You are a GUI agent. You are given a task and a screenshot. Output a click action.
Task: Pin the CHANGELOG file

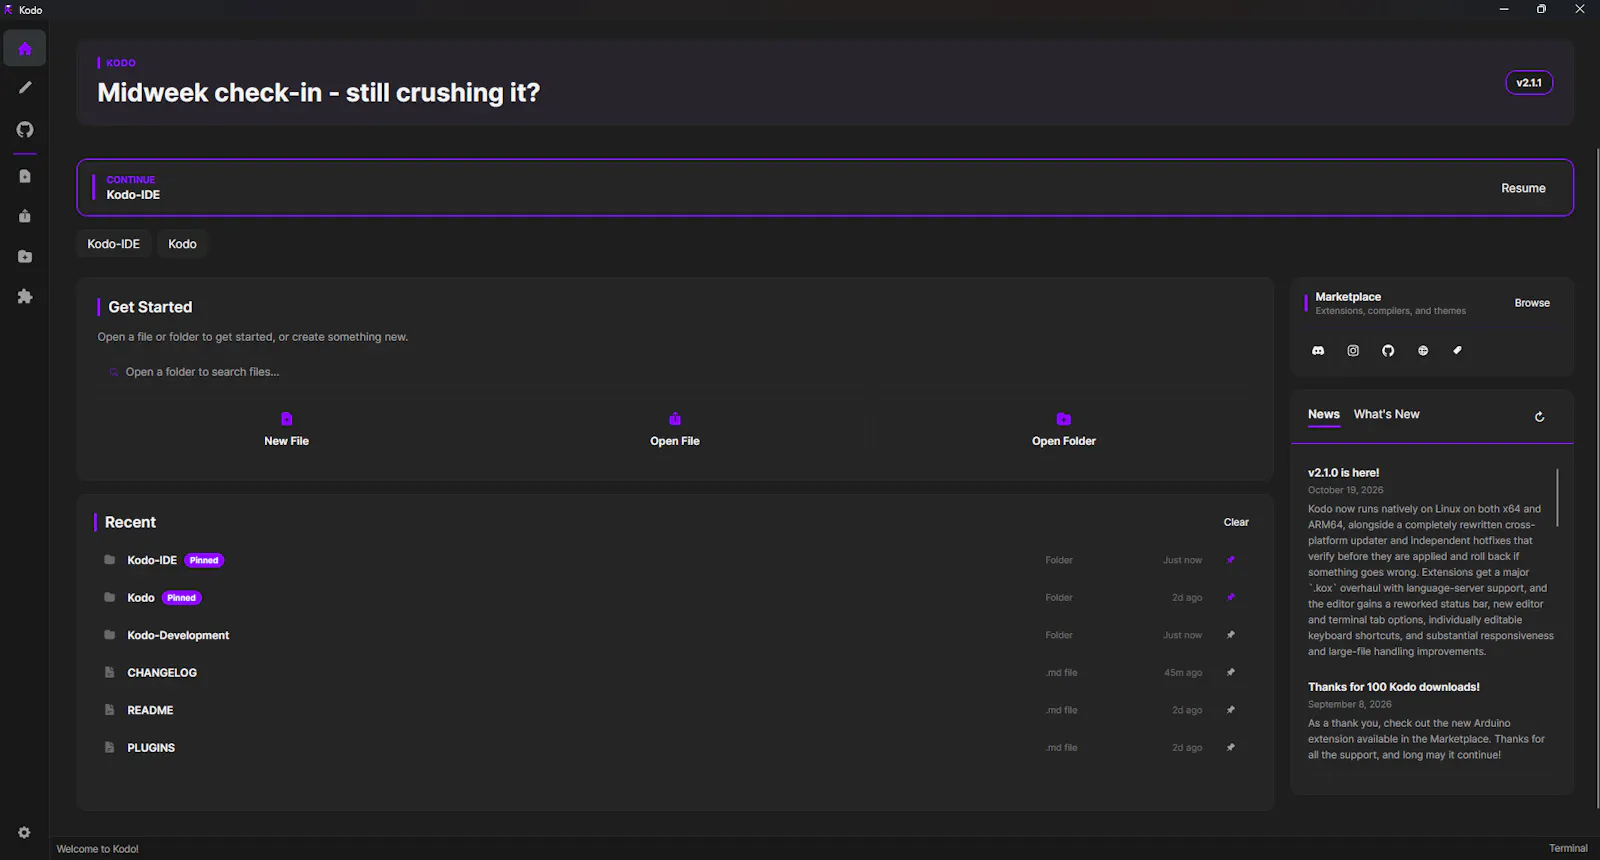coord(1231,672)
